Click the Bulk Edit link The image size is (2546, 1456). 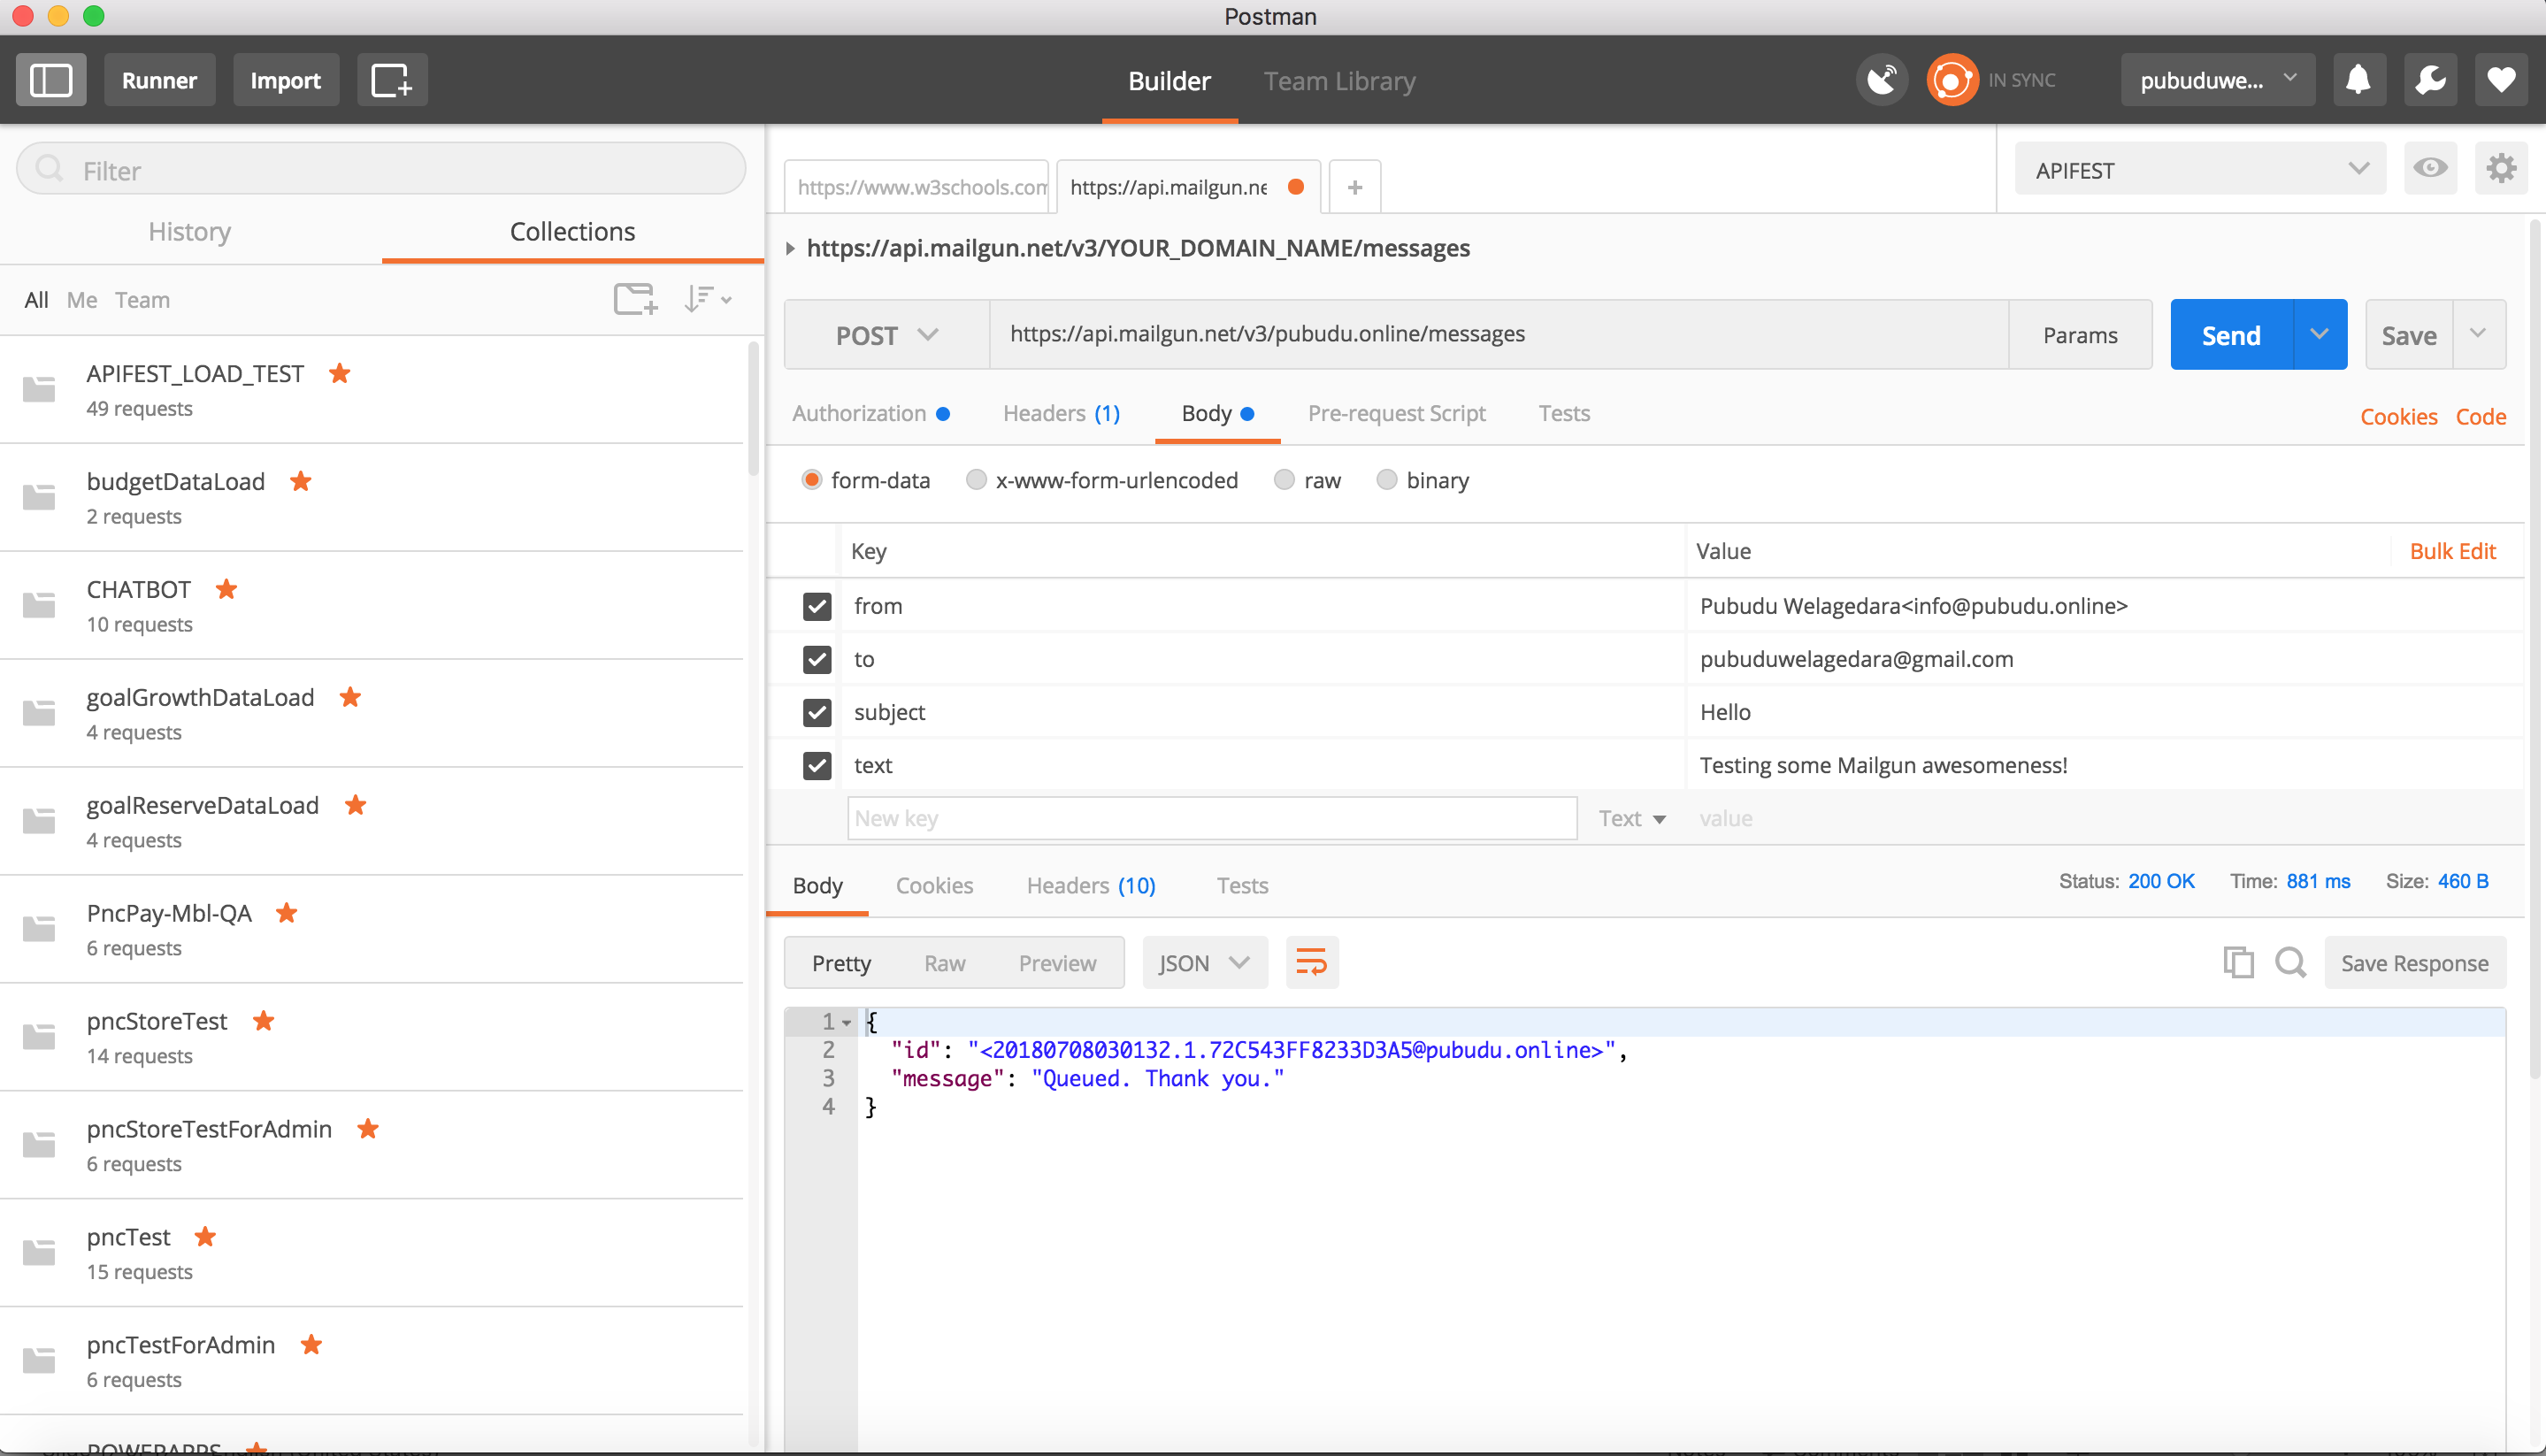[2452, 551]
